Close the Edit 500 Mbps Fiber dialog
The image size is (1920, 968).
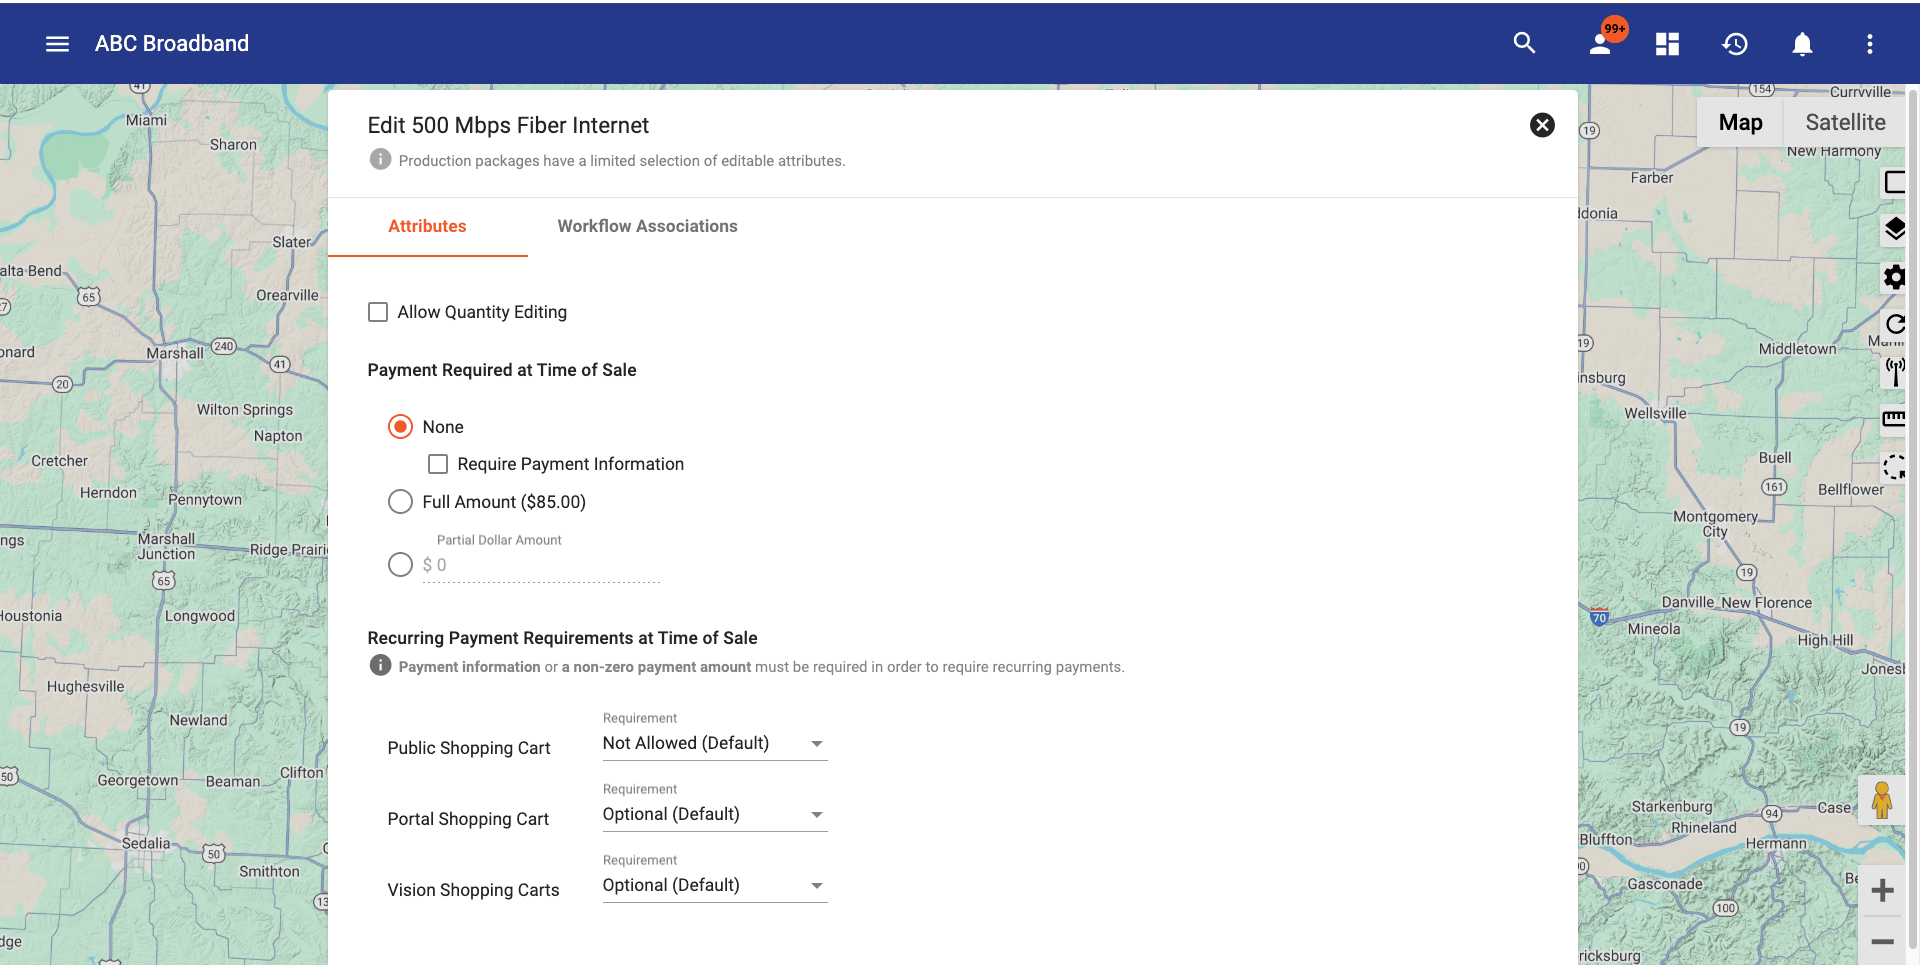(1542, 125)
